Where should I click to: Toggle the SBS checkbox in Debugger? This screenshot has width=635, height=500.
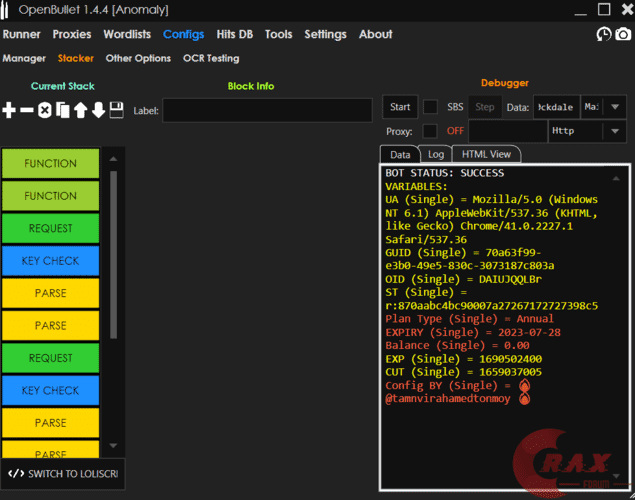[x=430, y=107]
